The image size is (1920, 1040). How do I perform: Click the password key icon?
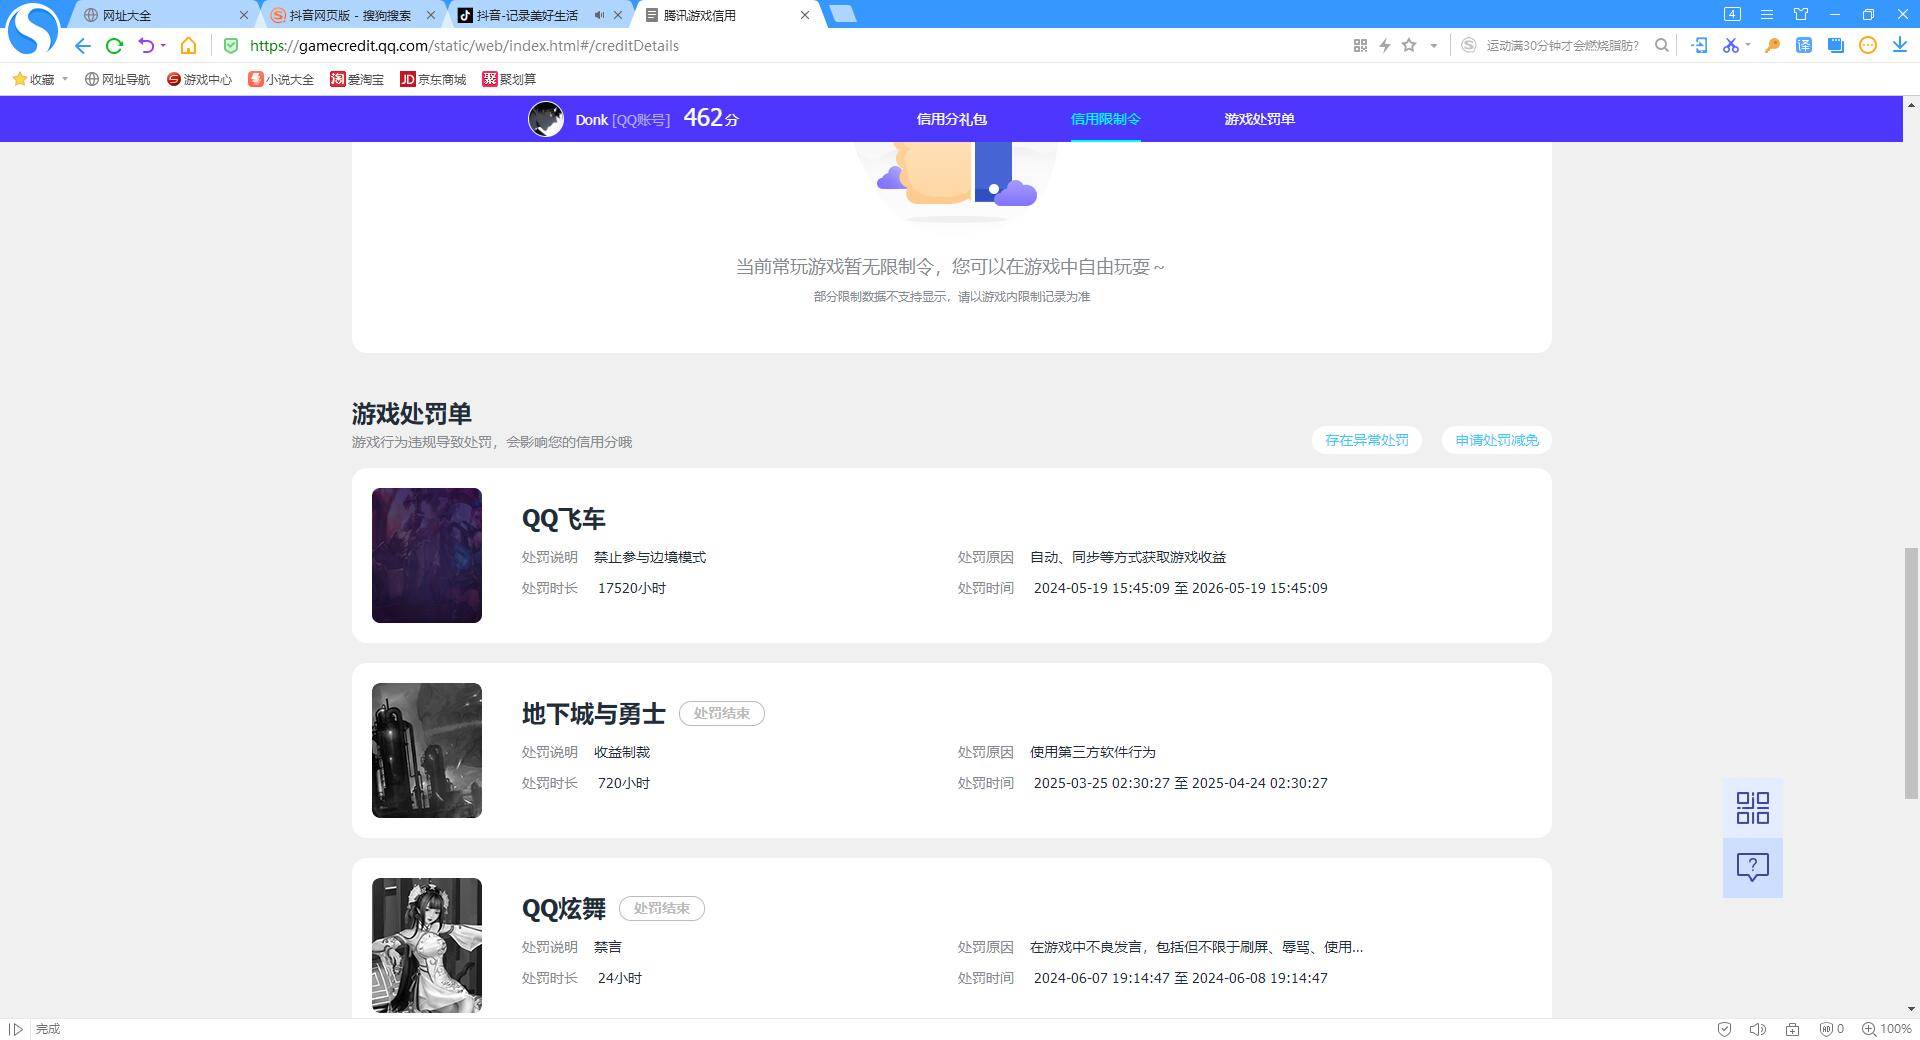1772,46
